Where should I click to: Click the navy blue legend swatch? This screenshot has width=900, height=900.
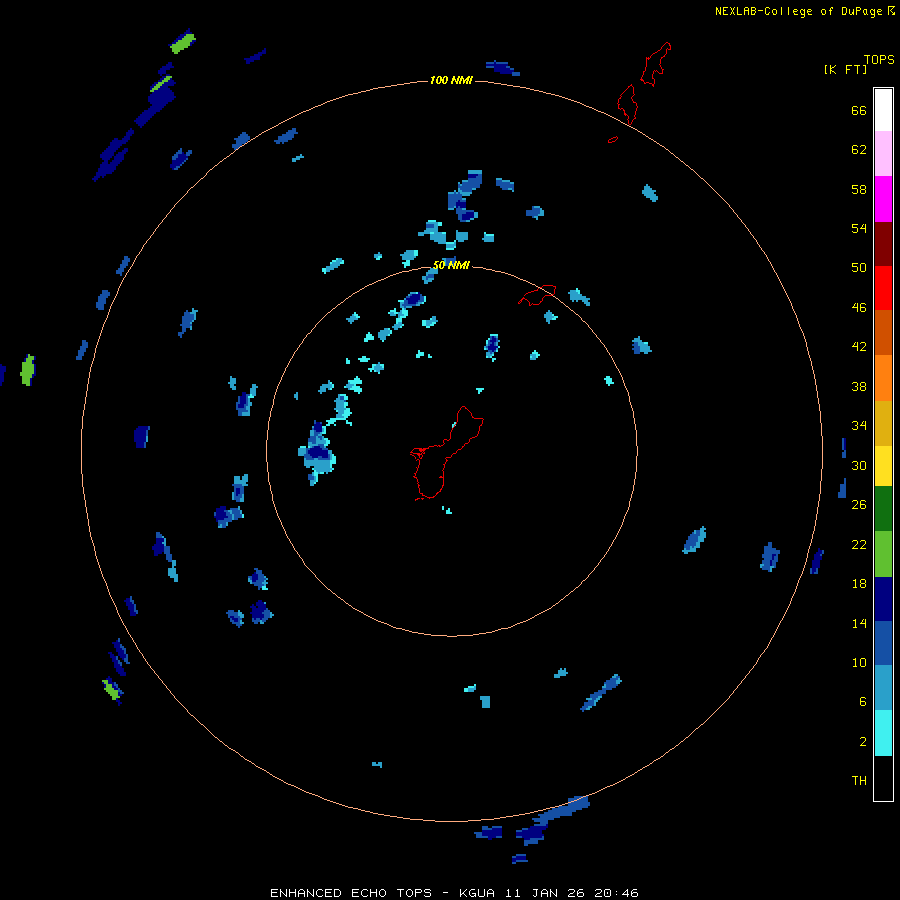pos(883,599)
